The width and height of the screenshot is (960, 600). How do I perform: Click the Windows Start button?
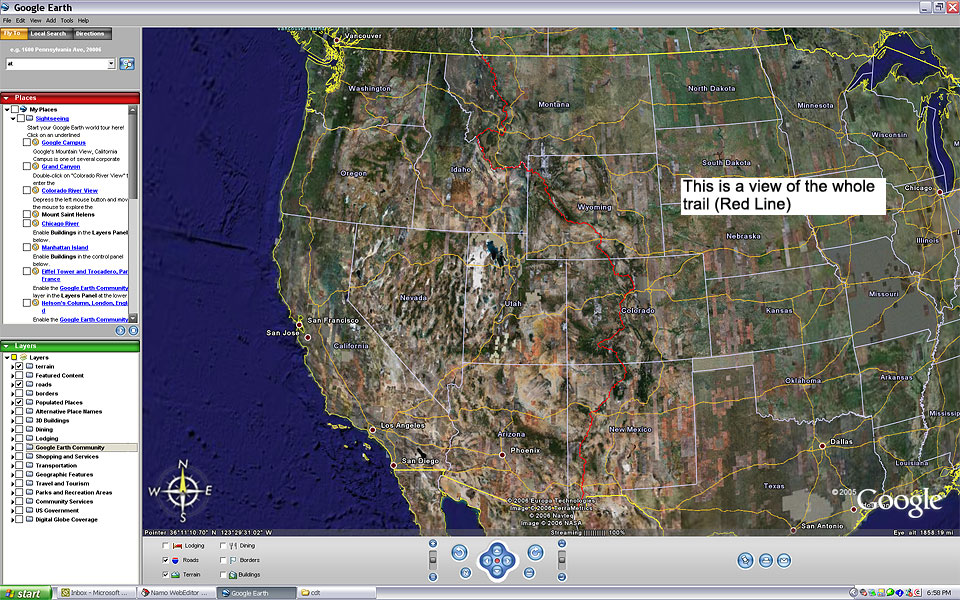tap(25, 593)
